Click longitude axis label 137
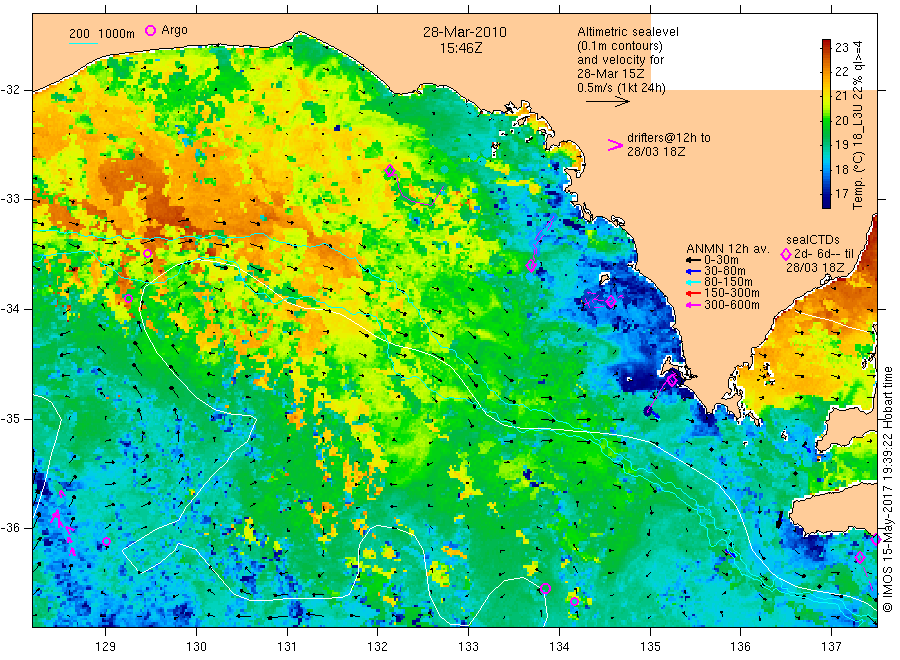 pos(831,647)
